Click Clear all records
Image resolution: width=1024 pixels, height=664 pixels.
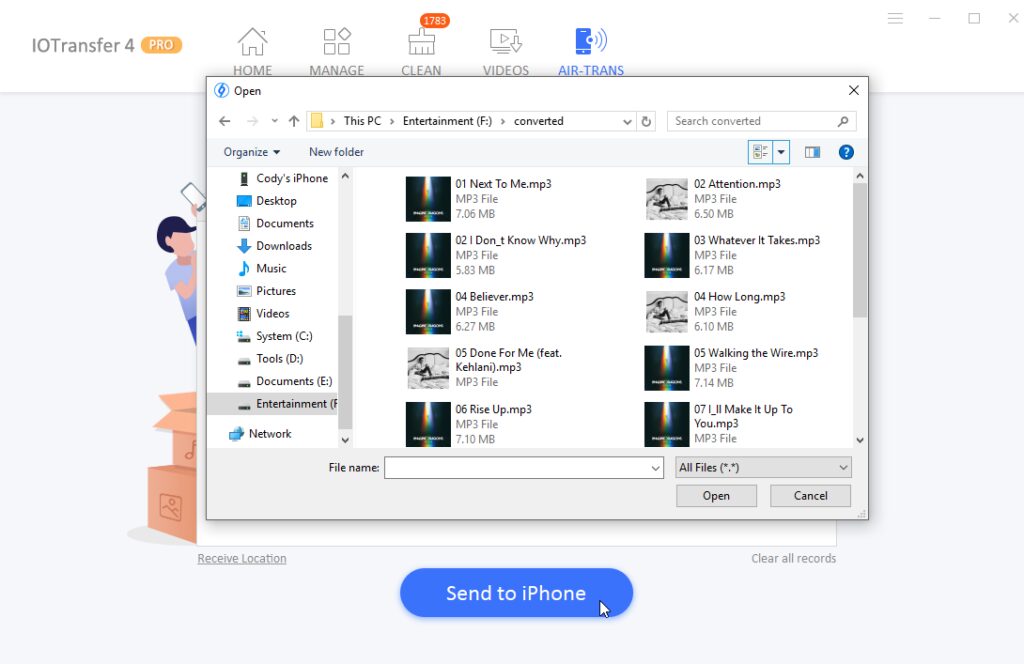793,559
